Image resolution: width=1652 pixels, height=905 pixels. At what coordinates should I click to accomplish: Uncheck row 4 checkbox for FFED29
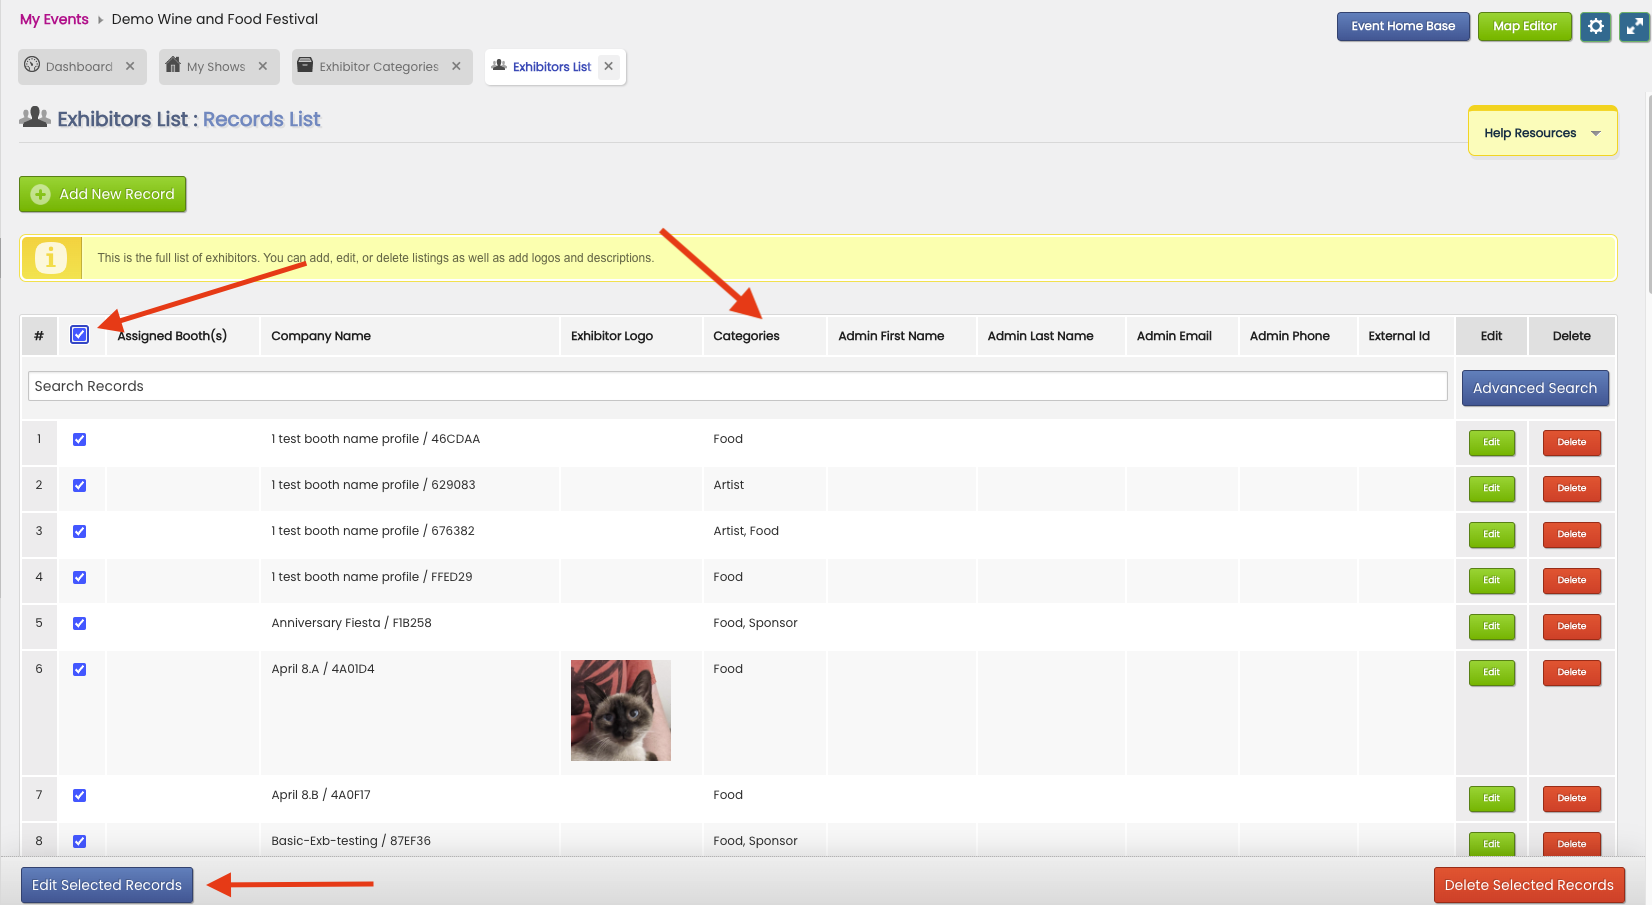pyautogui.click(x=80, y=577)
